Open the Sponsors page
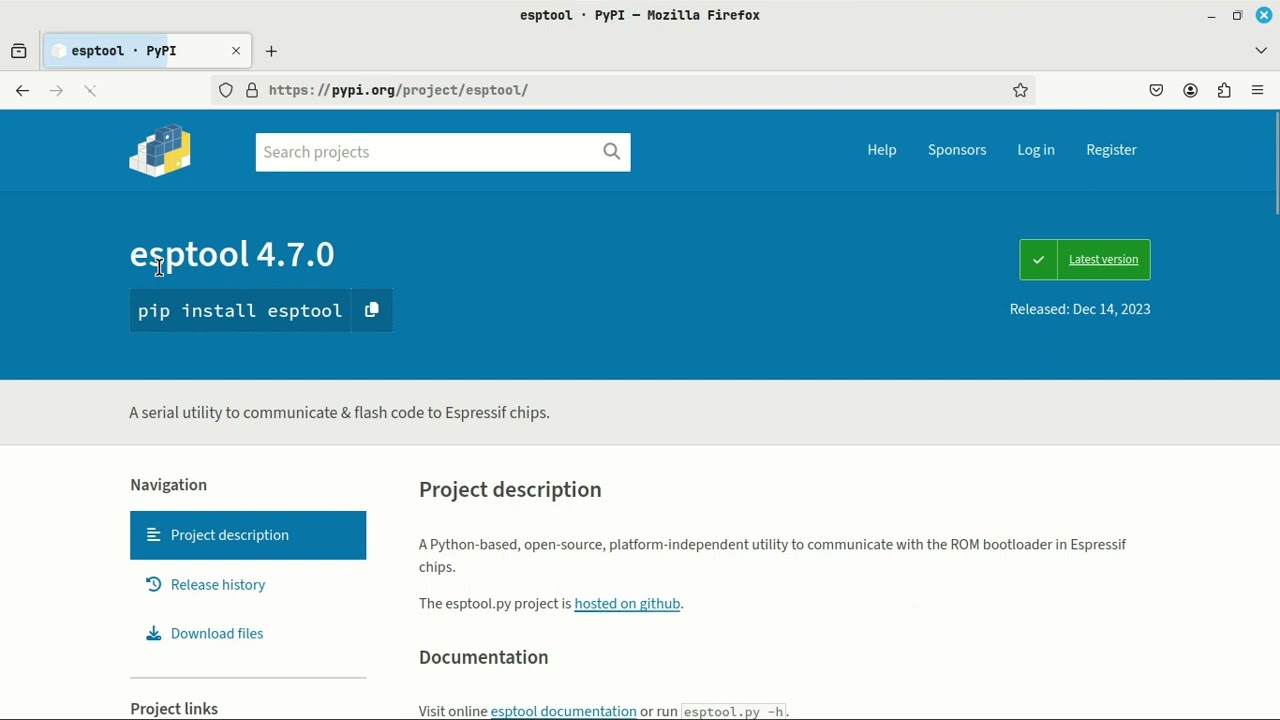The image size is (1280, 720). (x=957, y=150)
